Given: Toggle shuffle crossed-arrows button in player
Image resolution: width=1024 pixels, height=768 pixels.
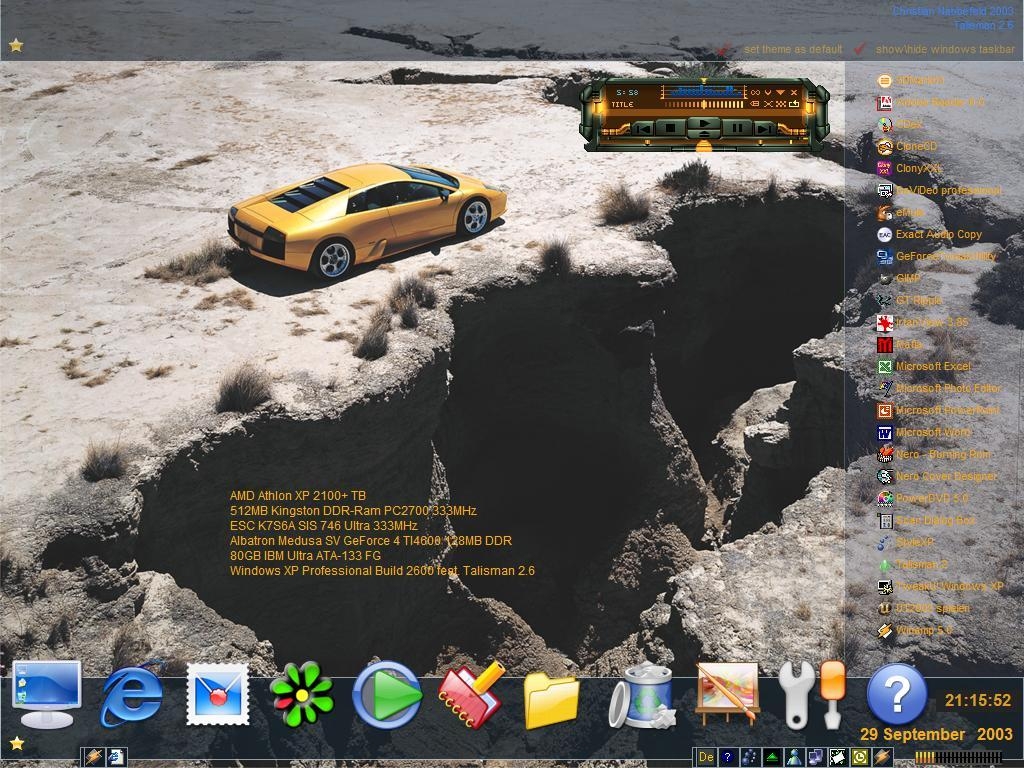Looking at the screenshot, I should pos(768,104).
